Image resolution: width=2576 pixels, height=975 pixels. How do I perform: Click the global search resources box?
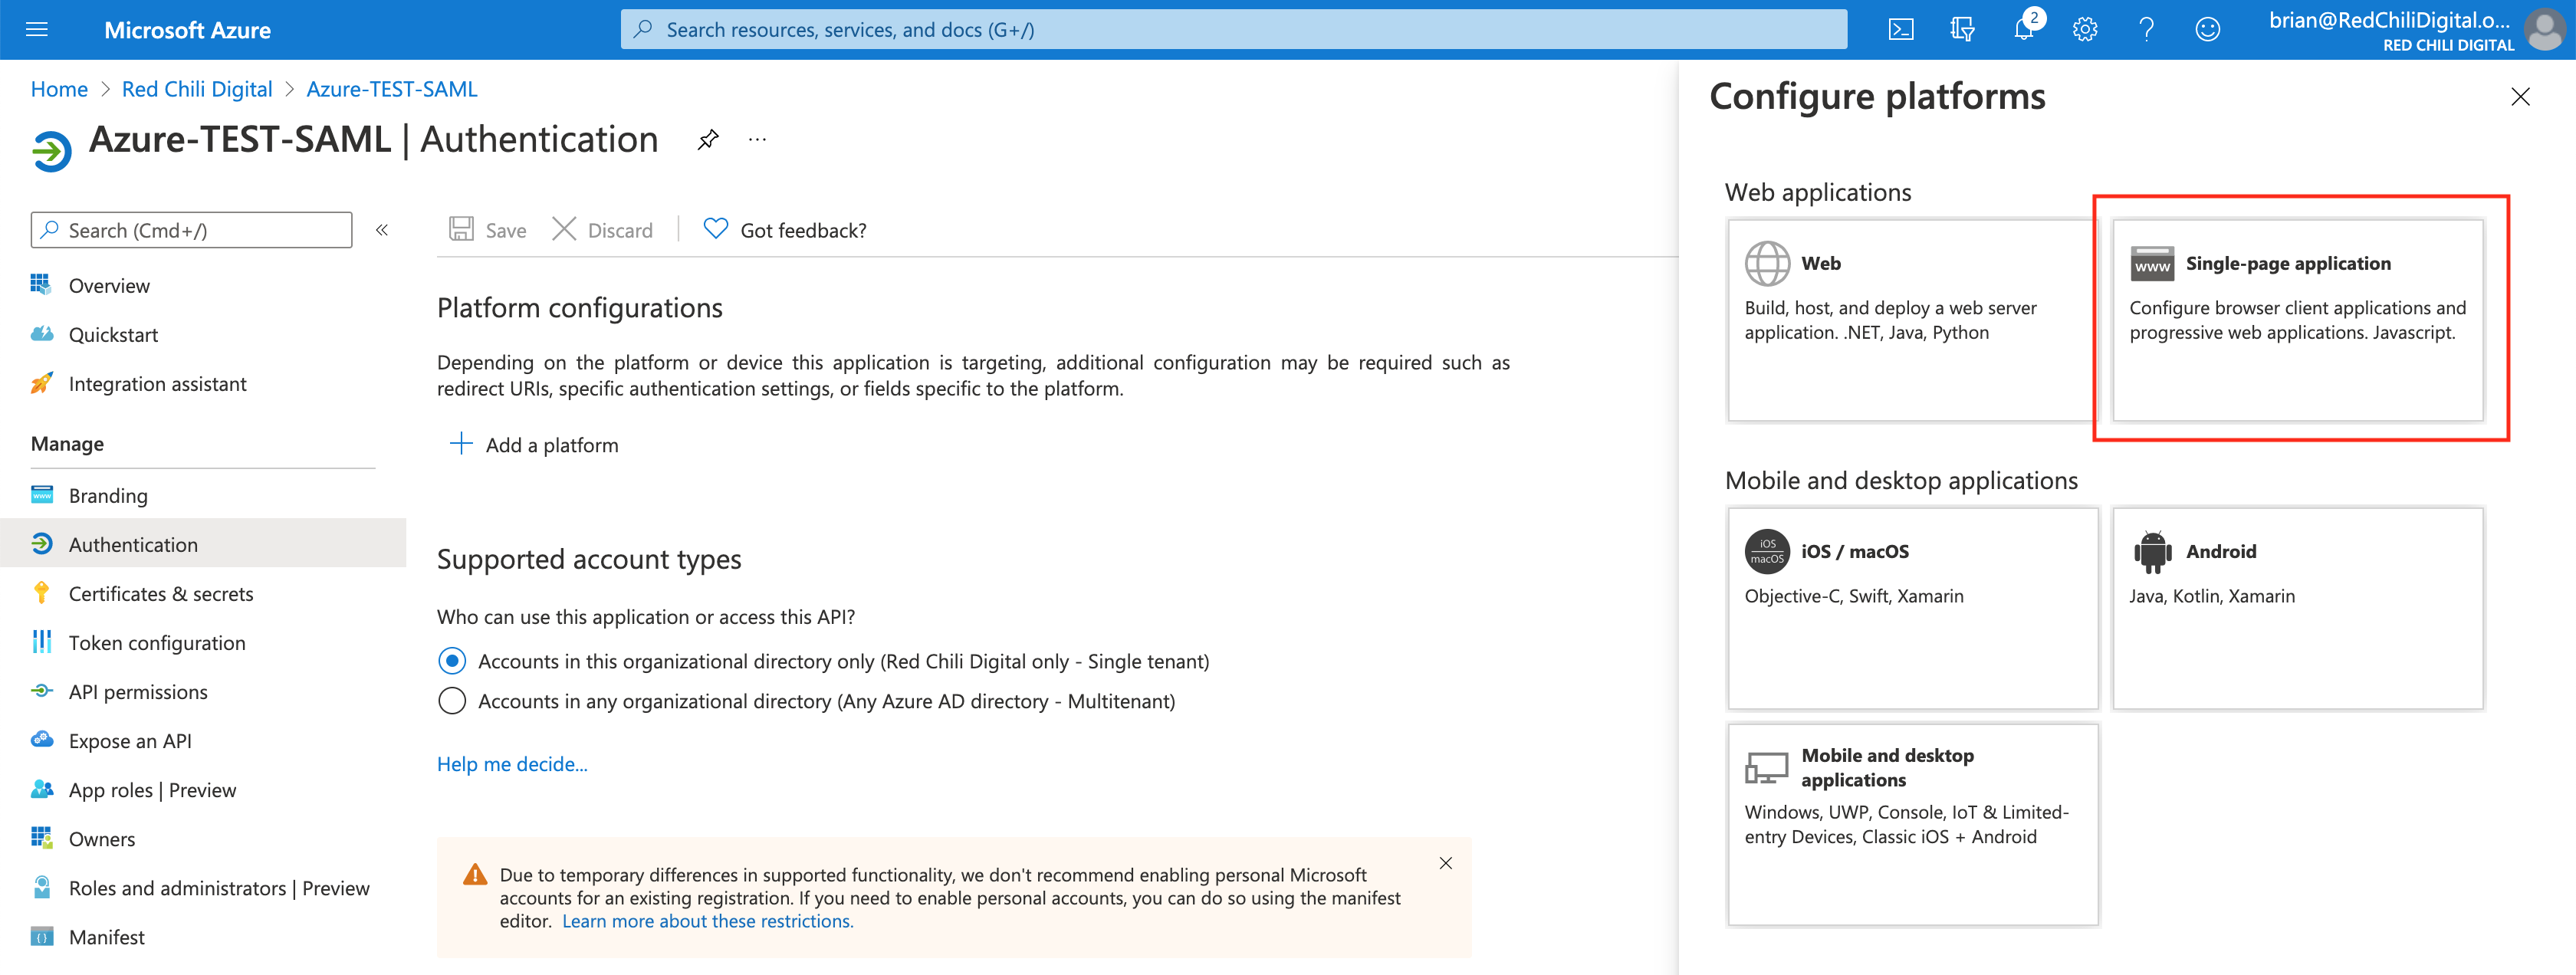pos(1233,30)
